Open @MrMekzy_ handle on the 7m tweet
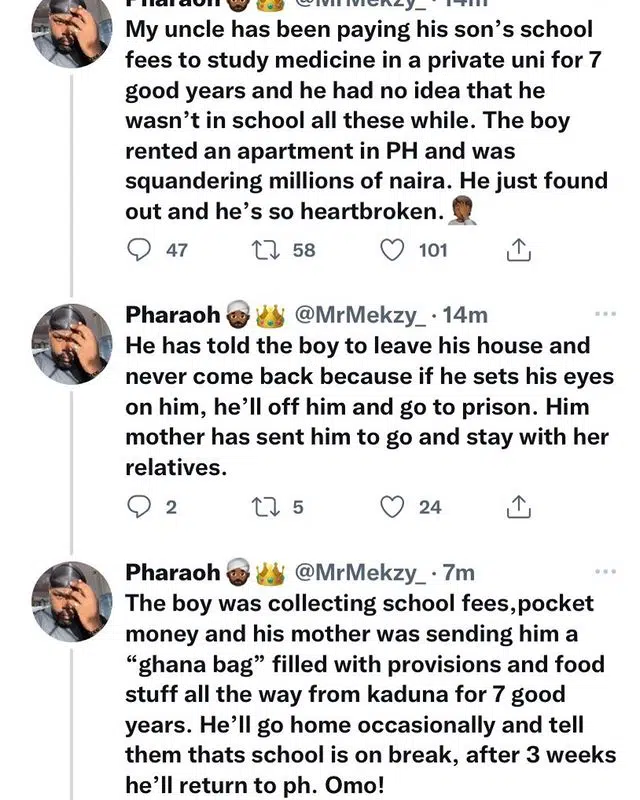The image size is (640, 800). click(358, 573)
